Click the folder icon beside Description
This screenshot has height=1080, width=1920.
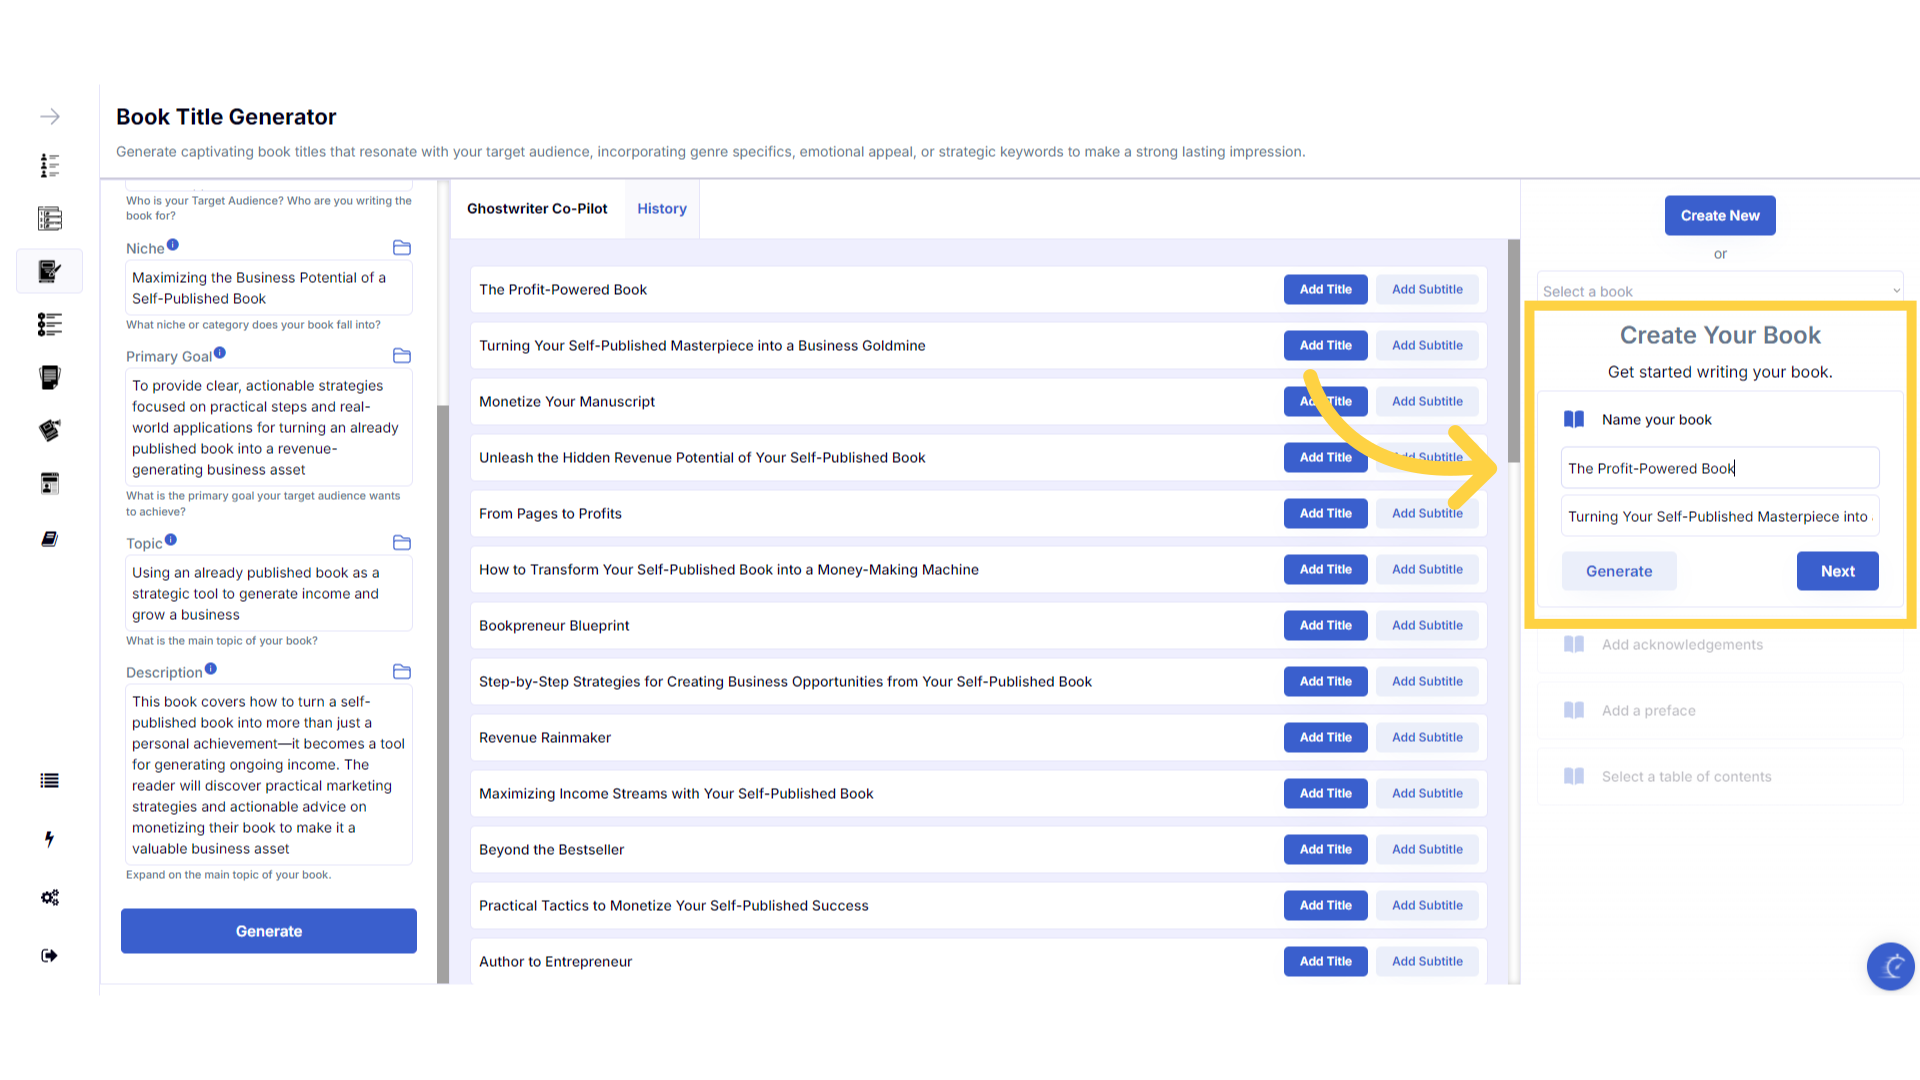click(x=402, y=672)
